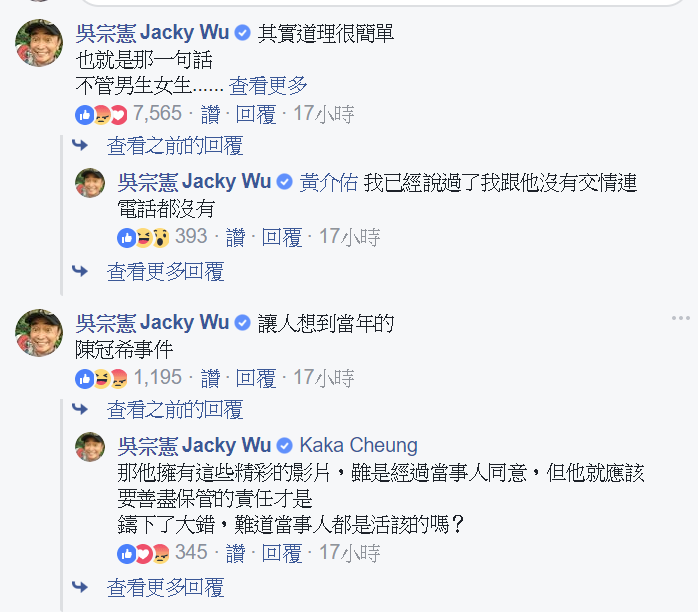This screenshot has width=698, height=612.
Task: Reply to the comment with 1,195 reactions
Action: 256,378
